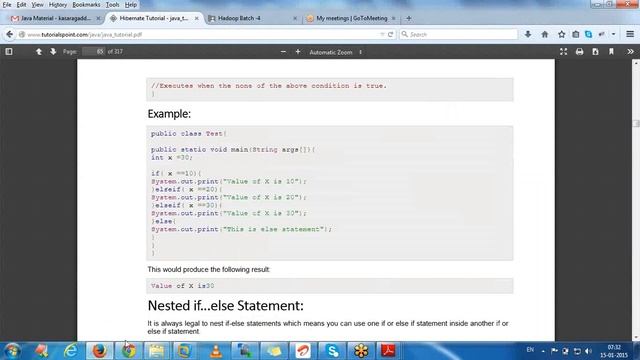Click the code line 'public class Test{'
This screenshot has width=640, height=360.
click(x=189, y=133)
